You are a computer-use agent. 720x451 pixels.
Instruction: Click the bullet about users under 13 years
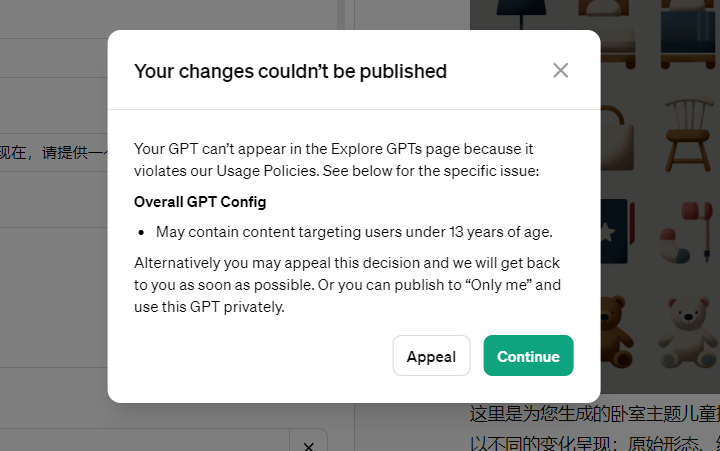(x=354, y=232)
